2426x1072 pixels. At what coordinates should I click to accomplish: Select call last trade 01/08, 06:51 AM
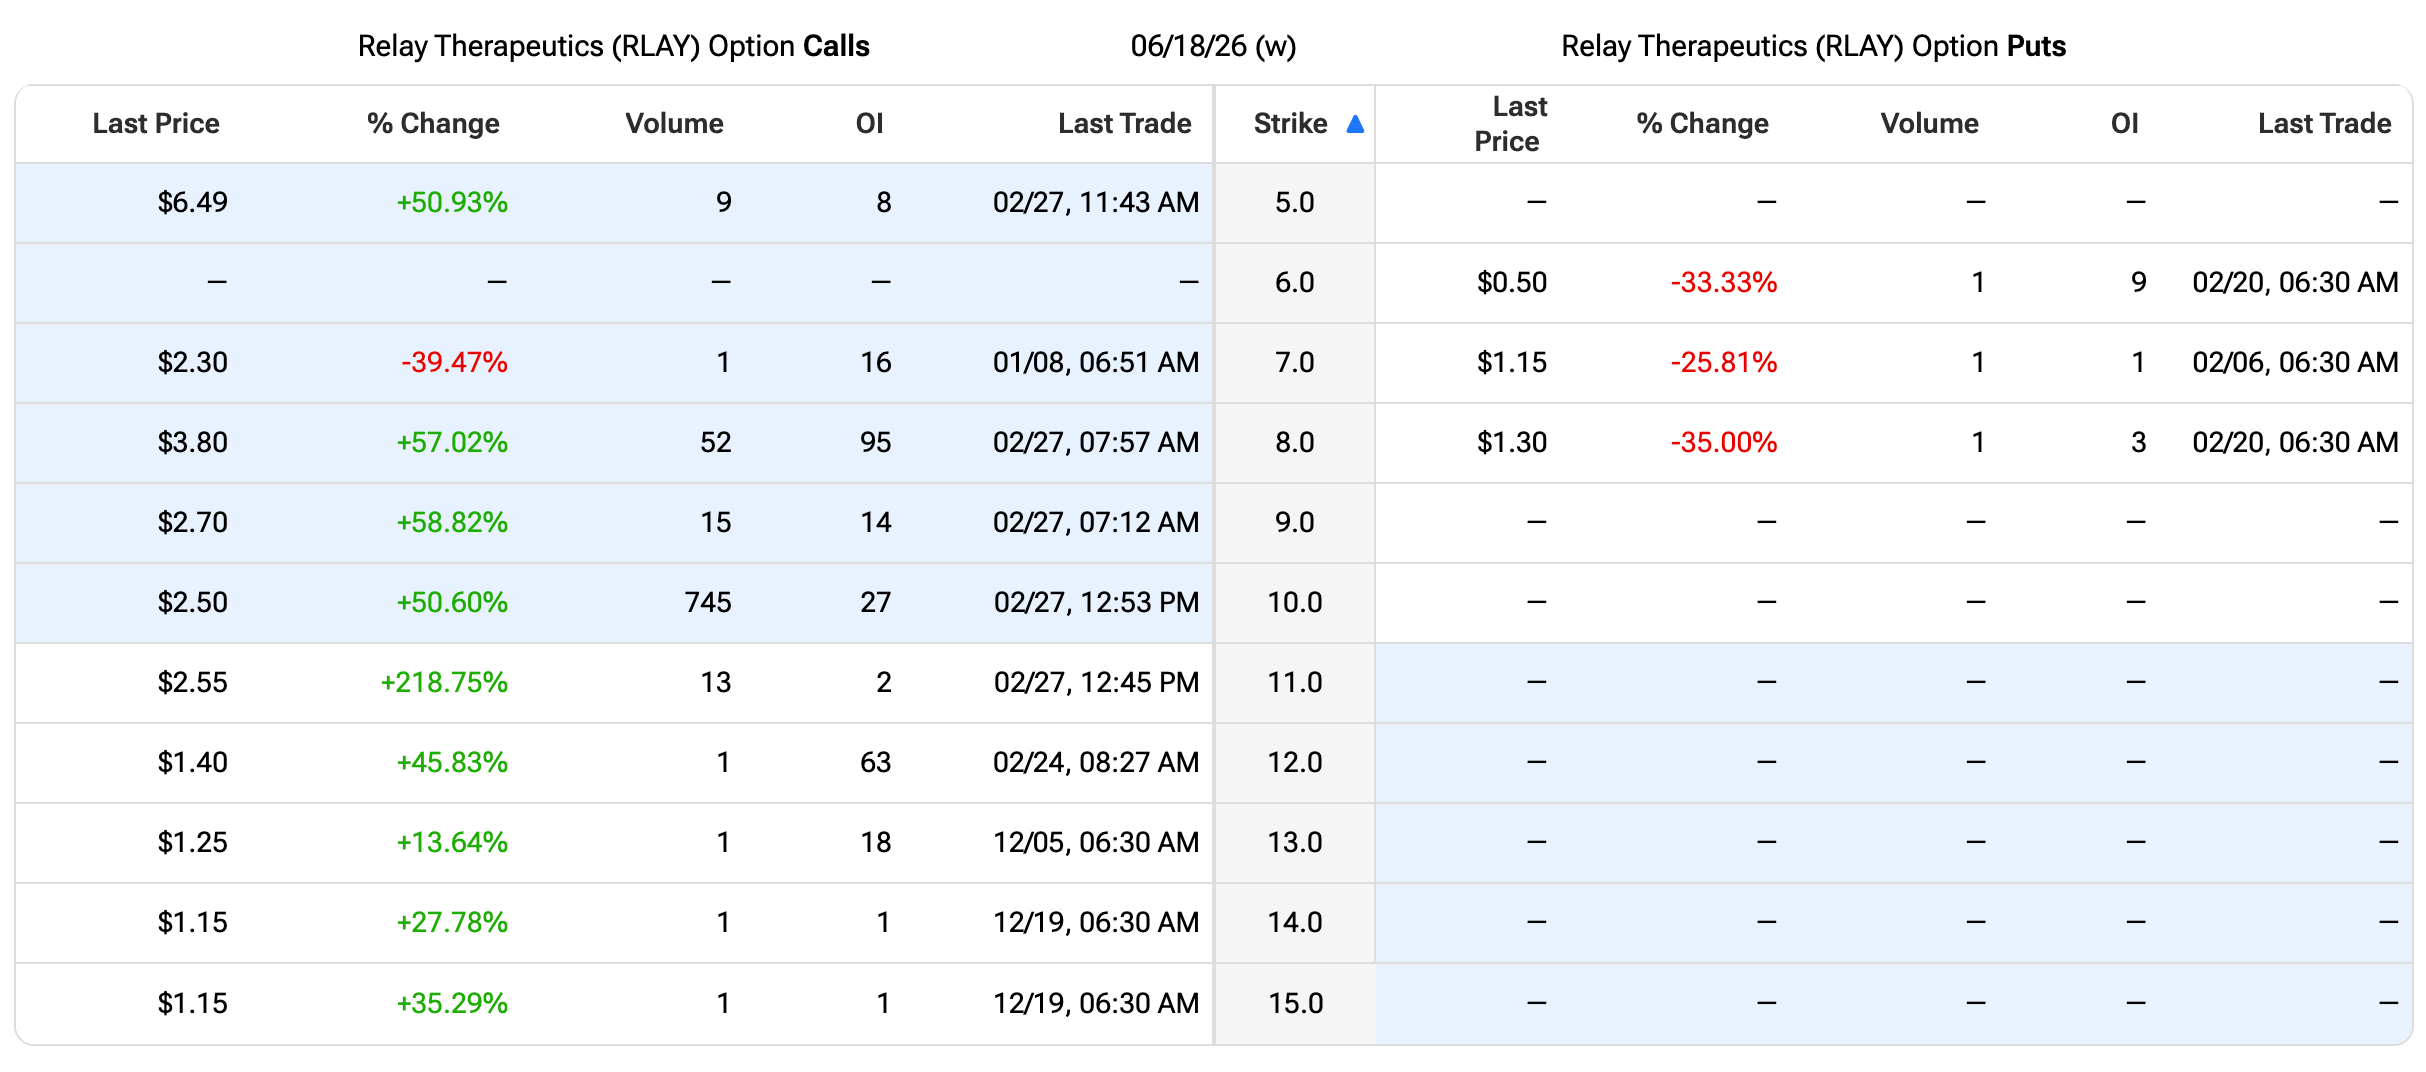(x=1096, y=363)
